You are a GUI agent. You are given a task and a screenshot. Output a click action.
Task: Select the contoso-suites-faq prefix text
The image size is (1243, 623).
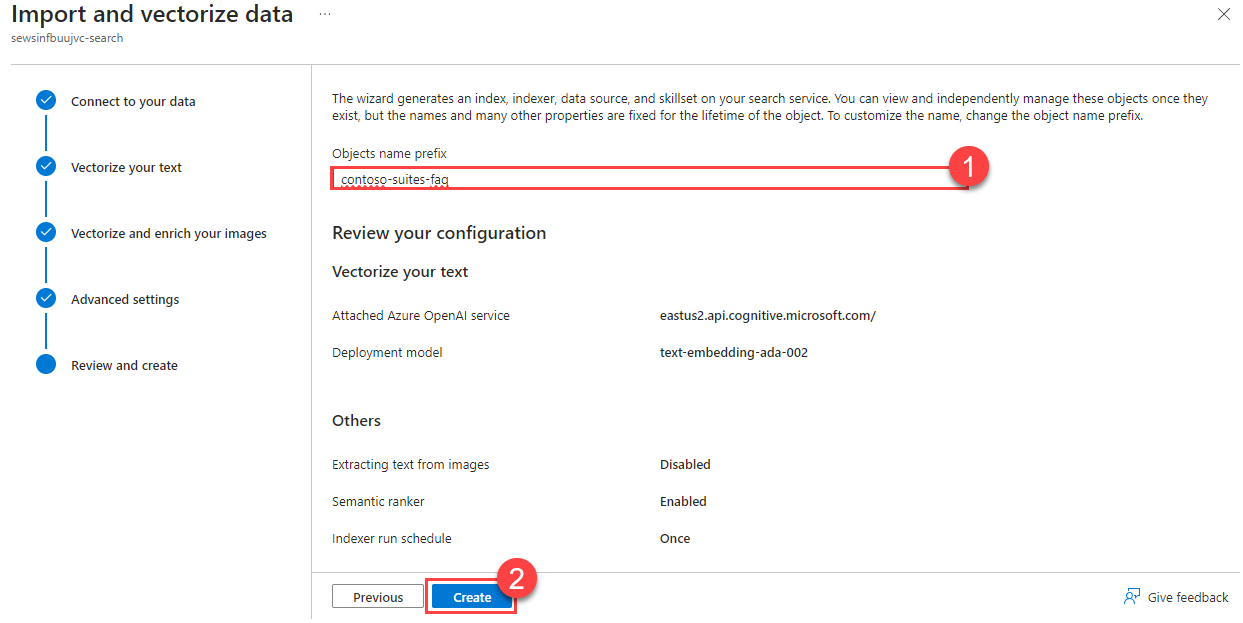point(393,179)
